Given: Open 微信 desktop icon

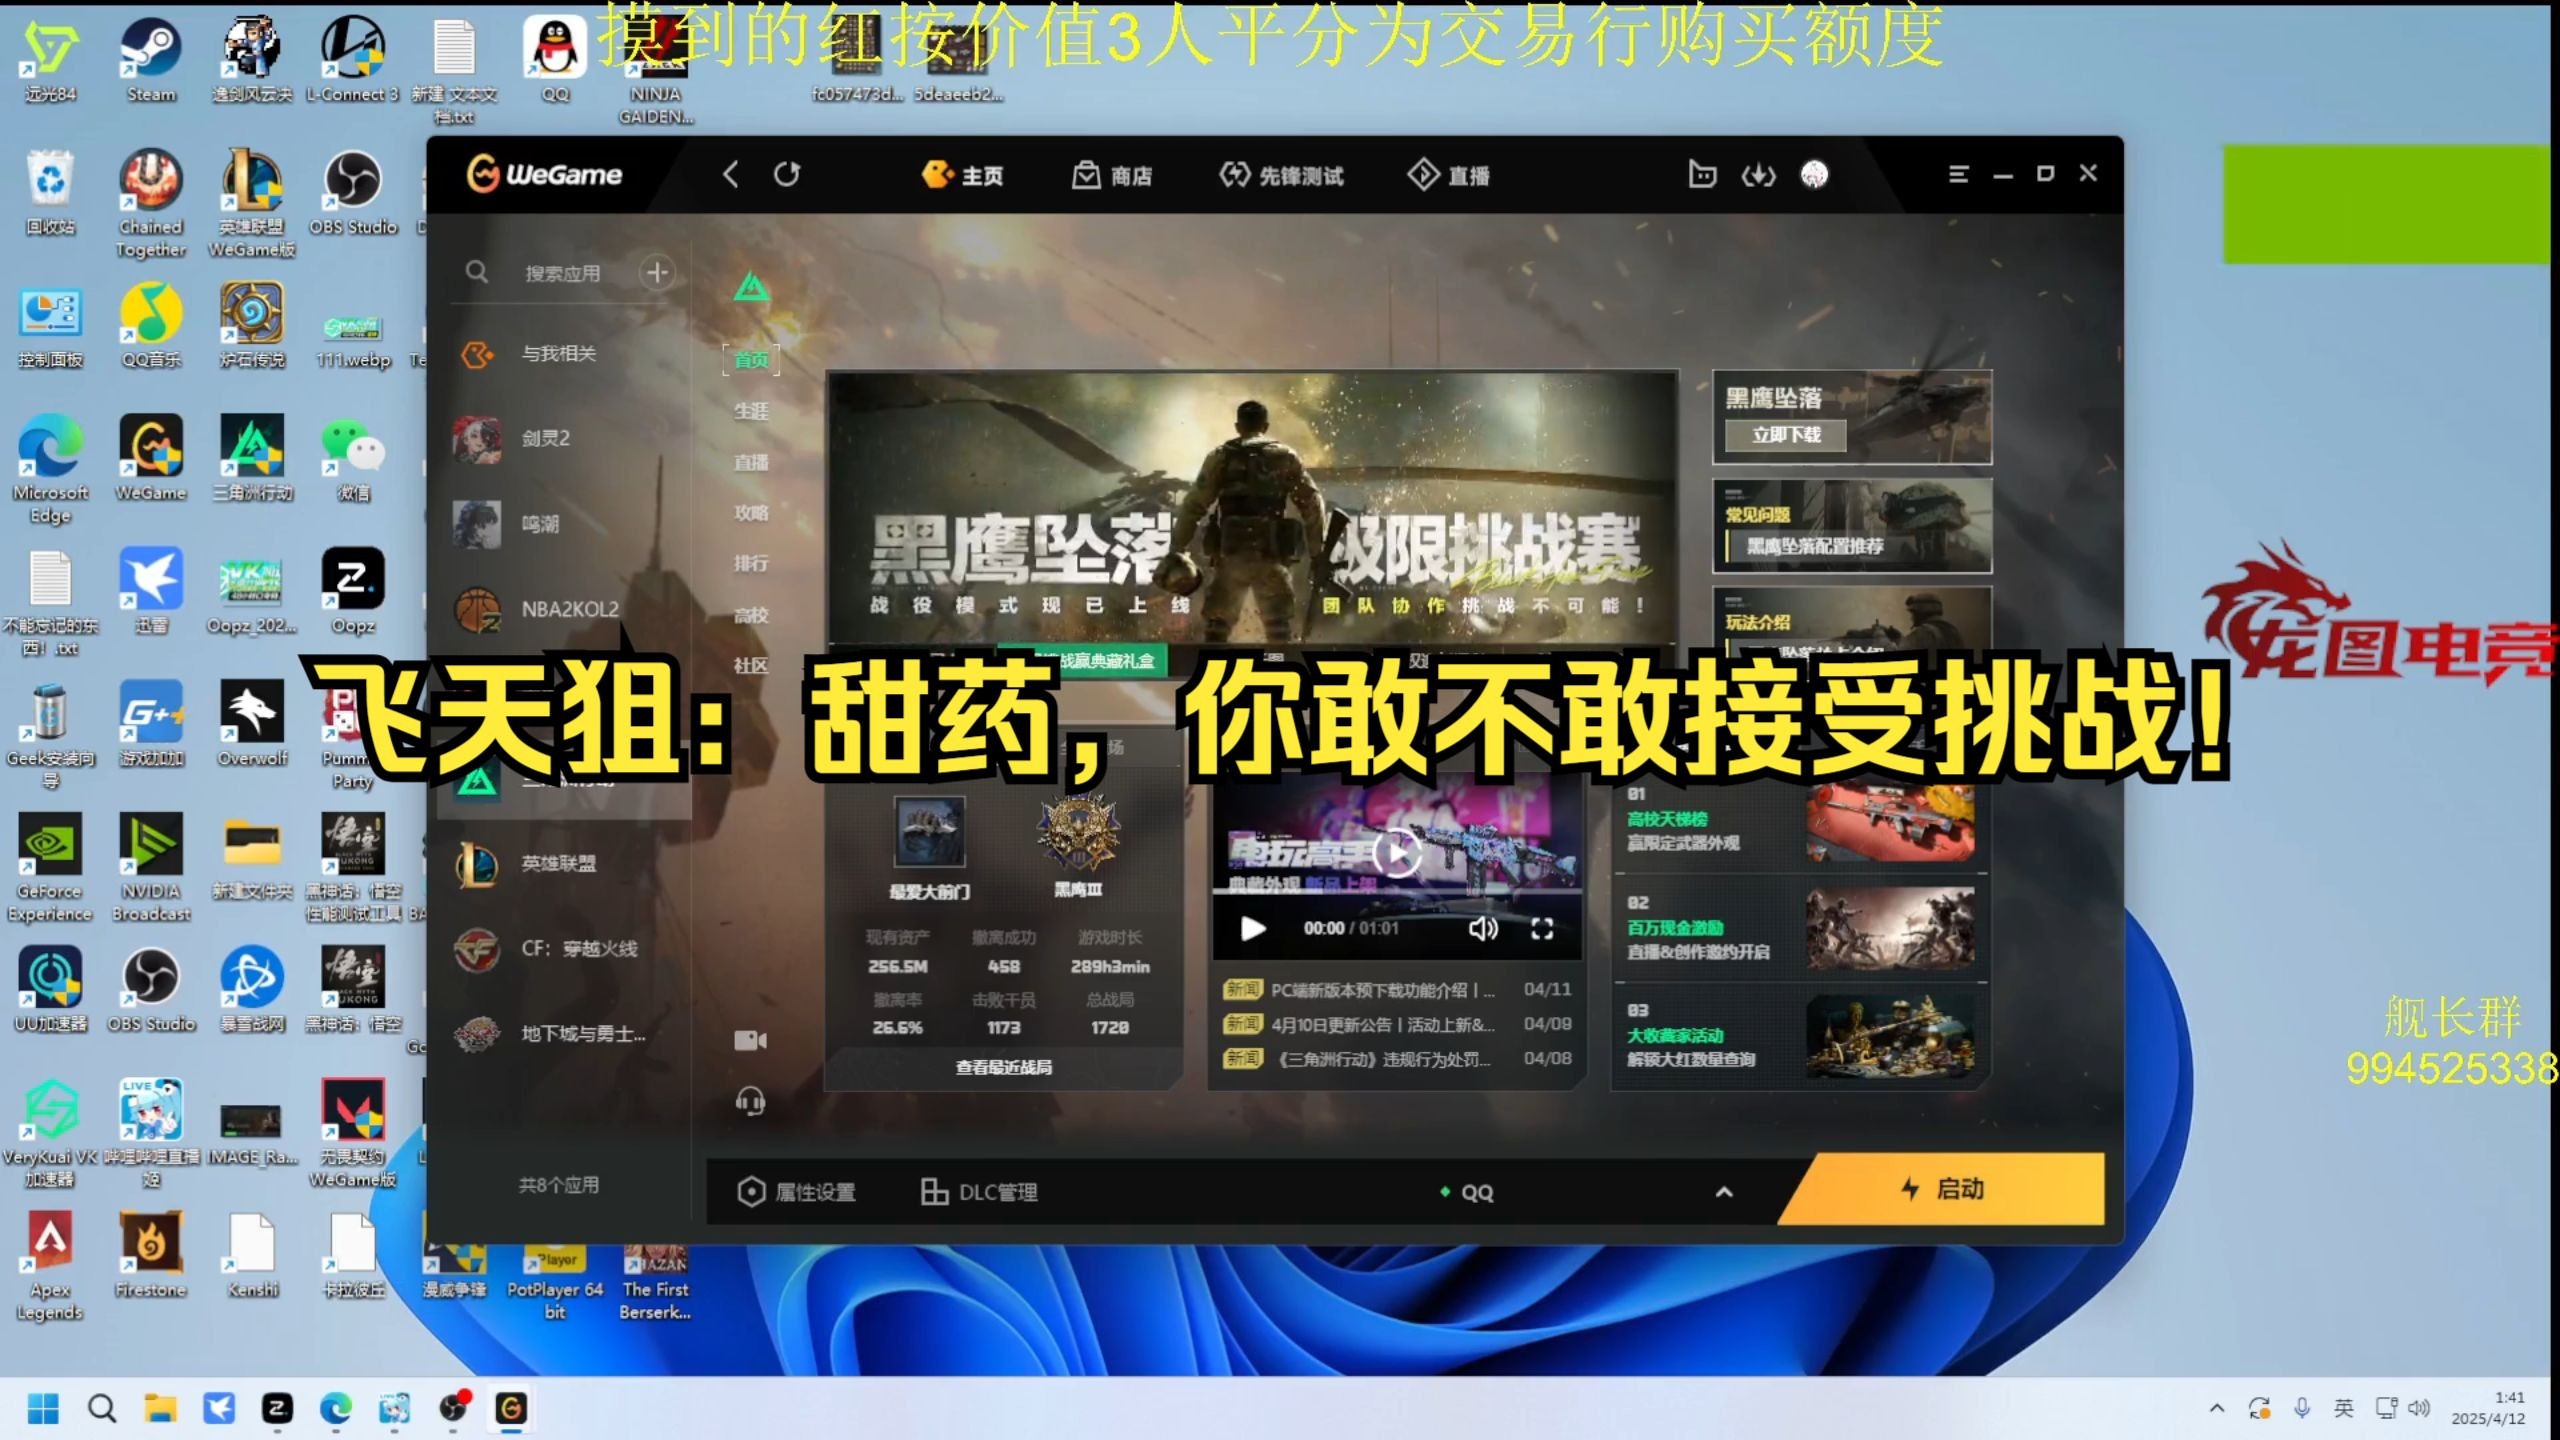Looking at the screenshot, I should [353, 458].
